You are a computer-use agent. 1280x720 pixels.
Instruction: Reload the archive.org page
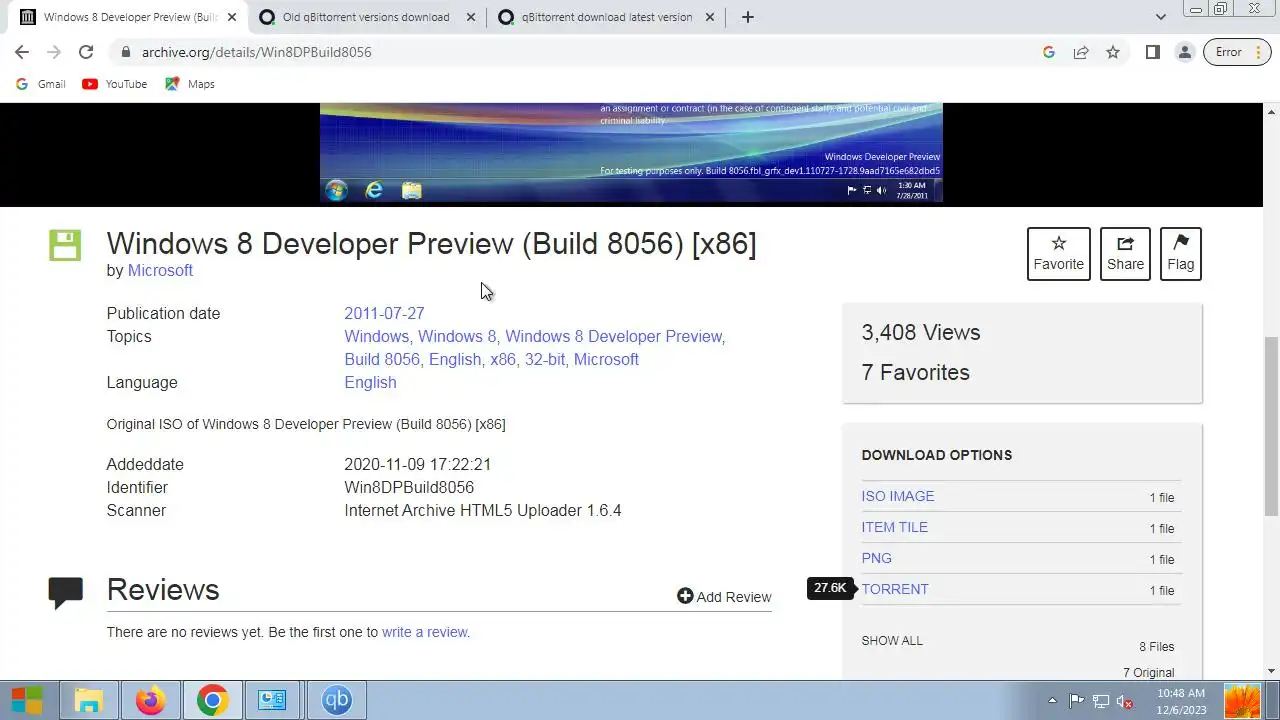[86, 52]
